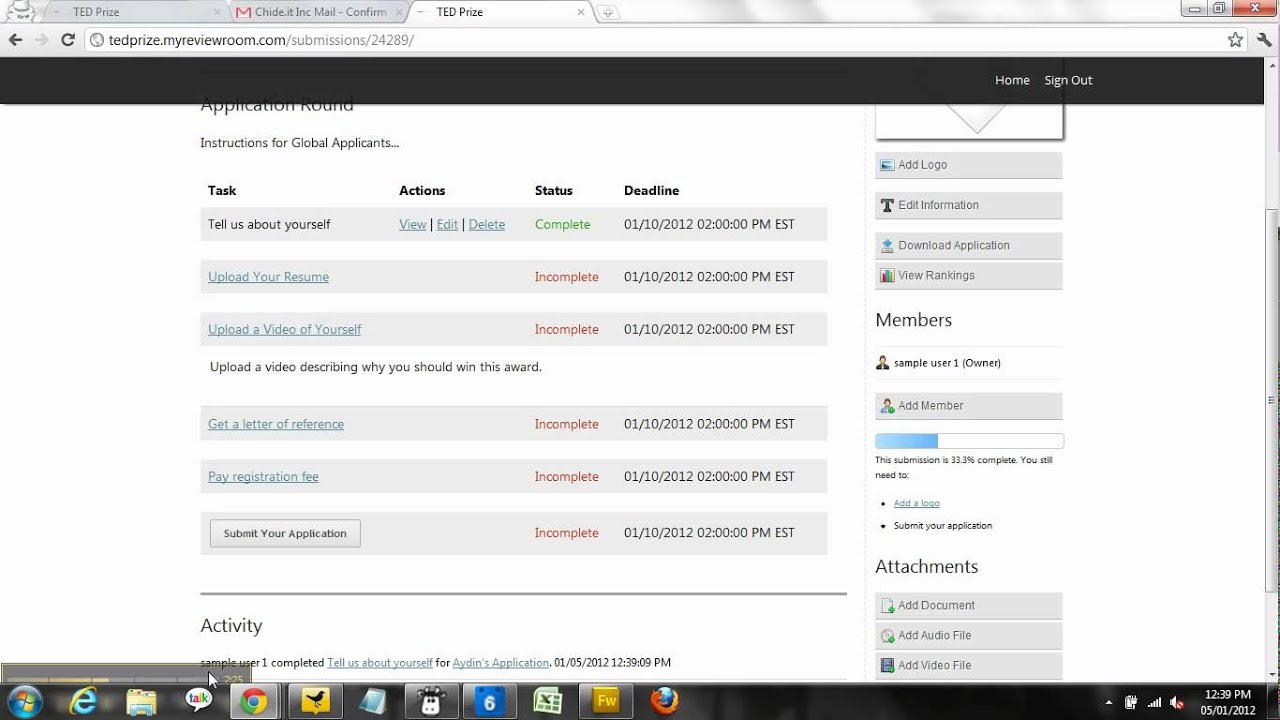The height and width of the screenshot is (720, 1280).
Task: Delete the Tell us about yourself task
Action: (487, 225)
